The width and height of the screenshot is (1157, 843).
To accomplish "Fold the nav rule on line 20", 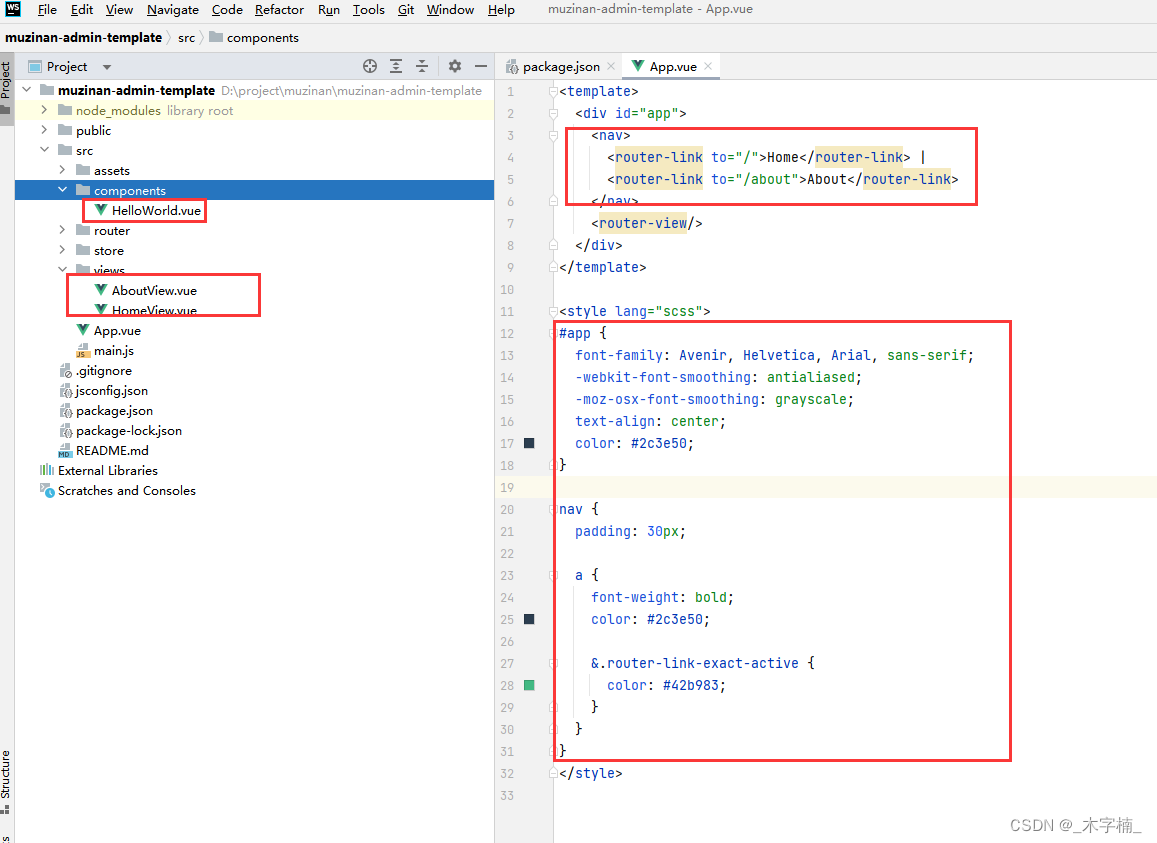I will (553, 509).
